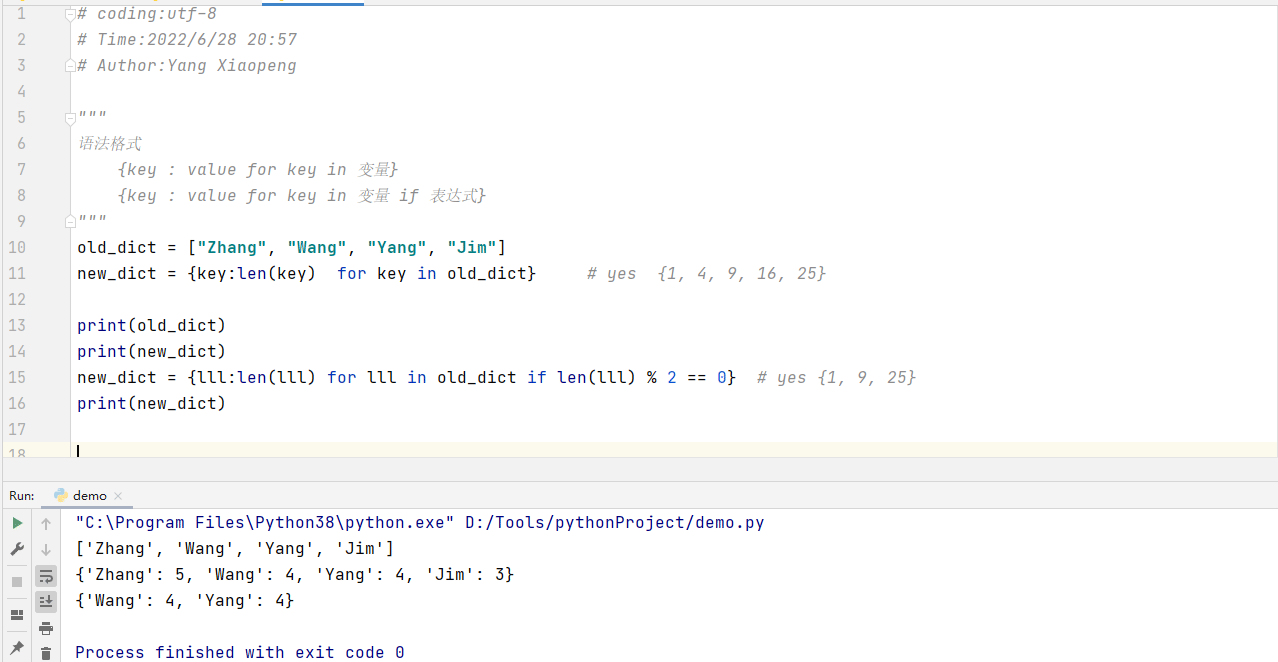Select the demo run tab
This screenshot has height=662, width=1278.
click(89, 495)
